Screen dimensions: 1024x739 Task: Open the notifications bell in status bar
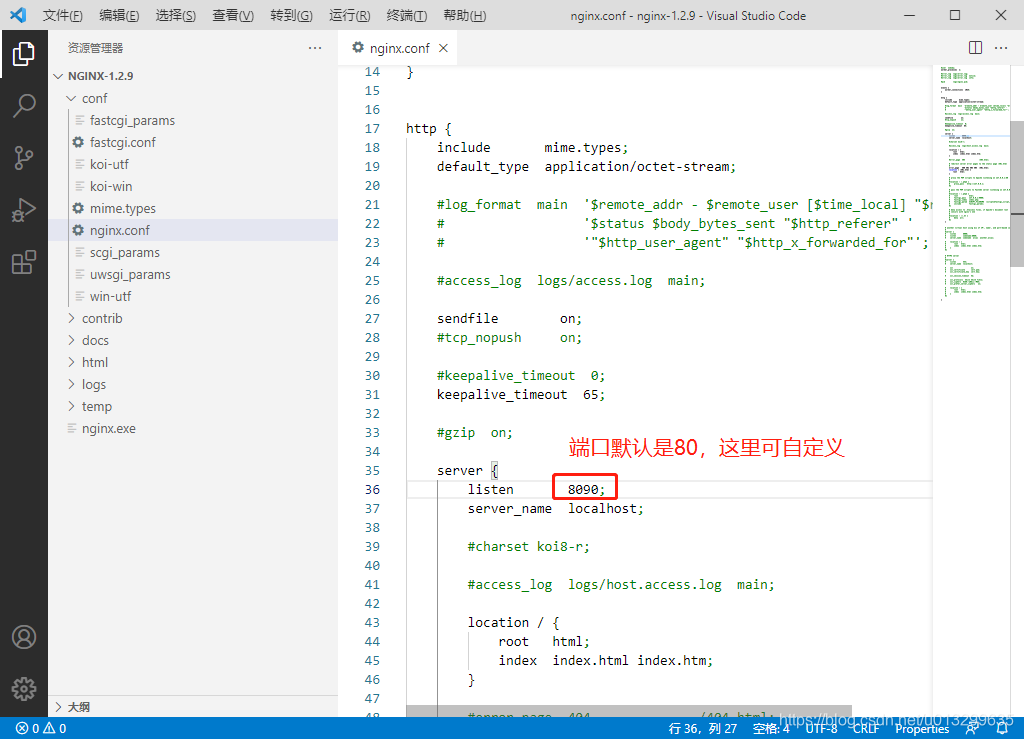pos(1002,729)
